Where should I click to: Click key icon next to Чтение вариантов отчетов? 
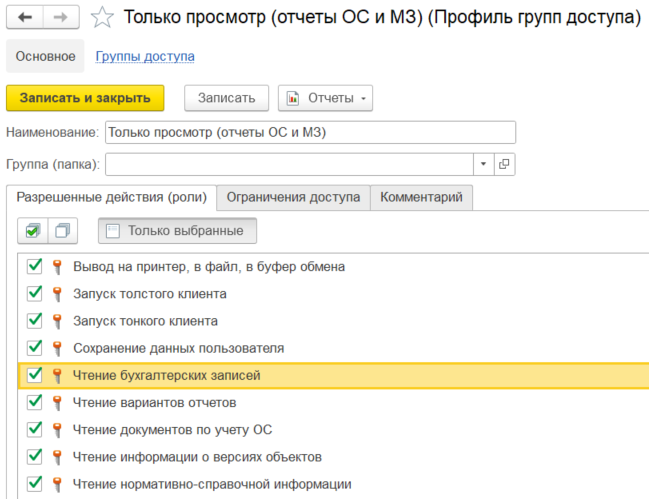pyautogui.click(x=57, y=403)
